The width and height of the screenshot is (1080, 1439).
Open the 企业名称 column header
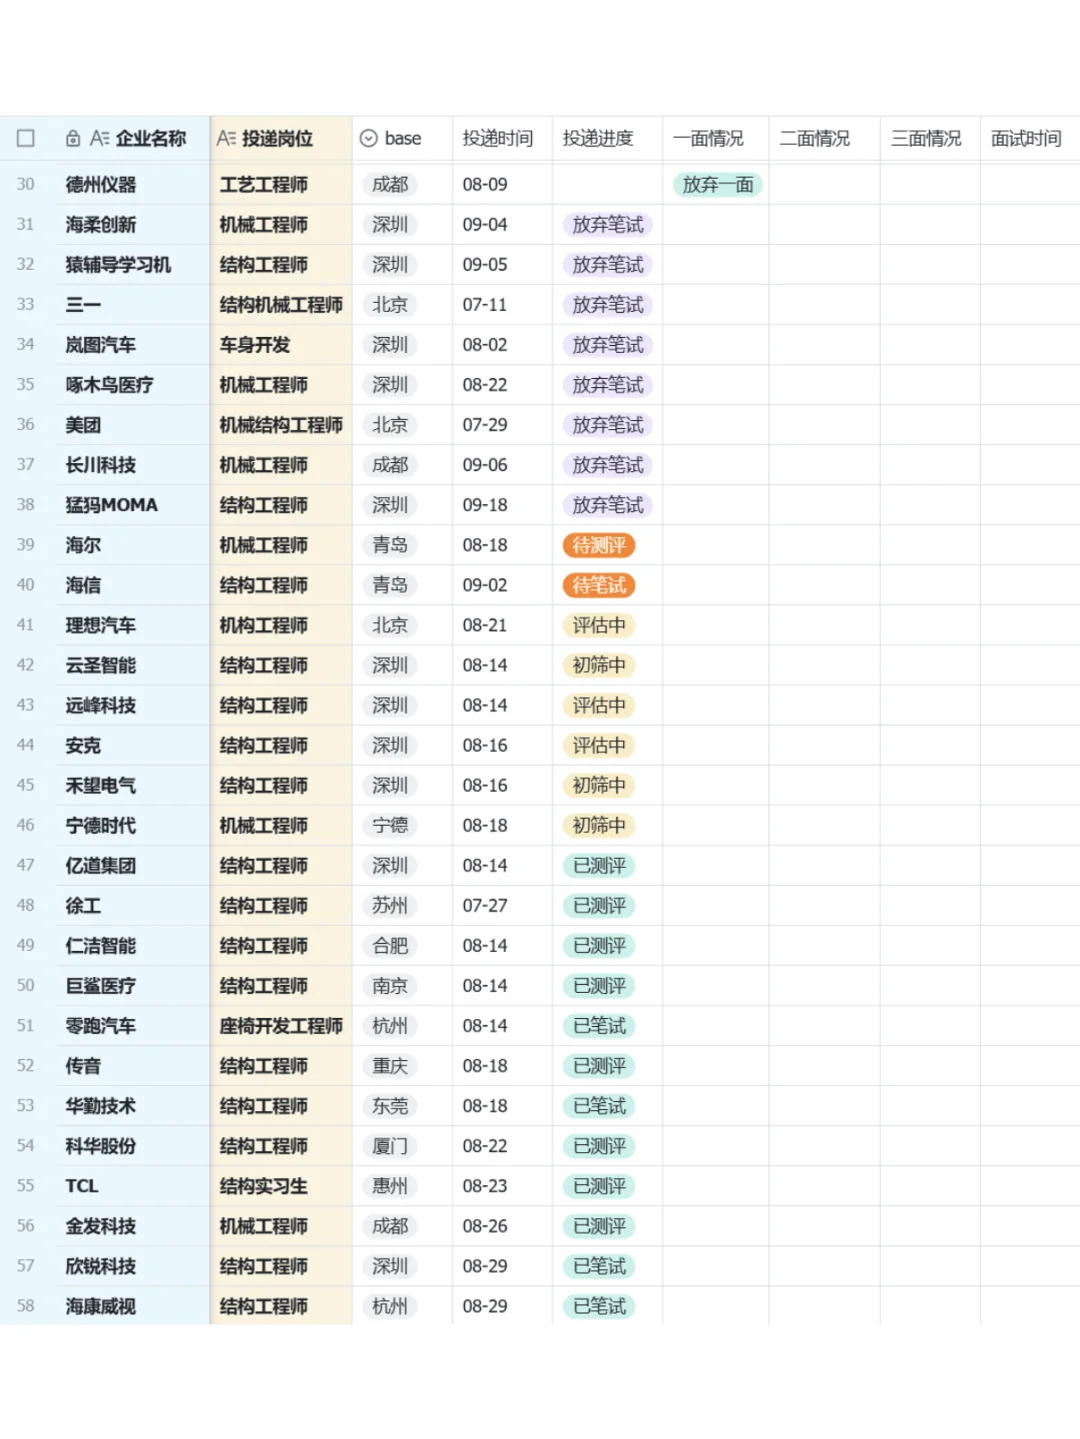coord(132,138)
